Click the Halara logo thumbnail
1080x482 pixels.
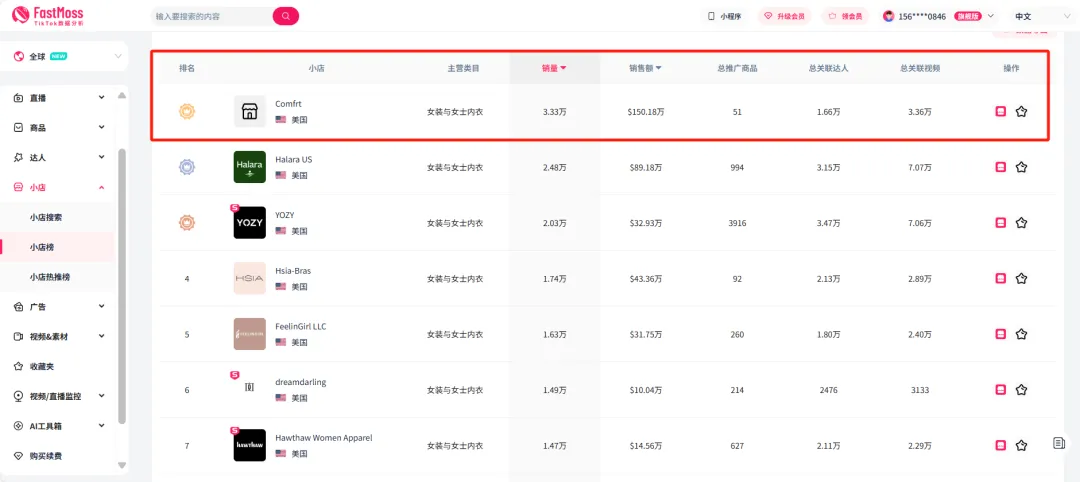(249, 167)
